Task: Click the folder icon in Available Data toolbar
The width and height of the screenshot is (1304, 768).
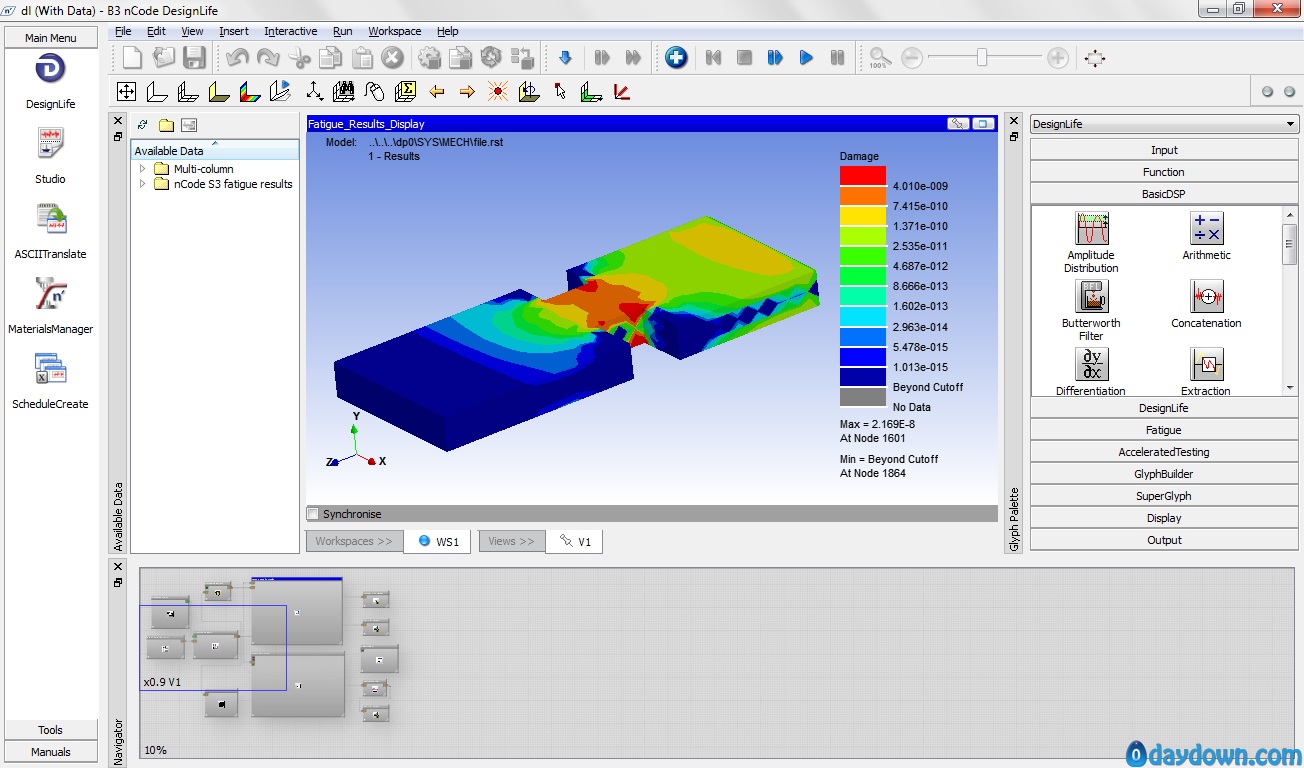Action: coord(166,125)
